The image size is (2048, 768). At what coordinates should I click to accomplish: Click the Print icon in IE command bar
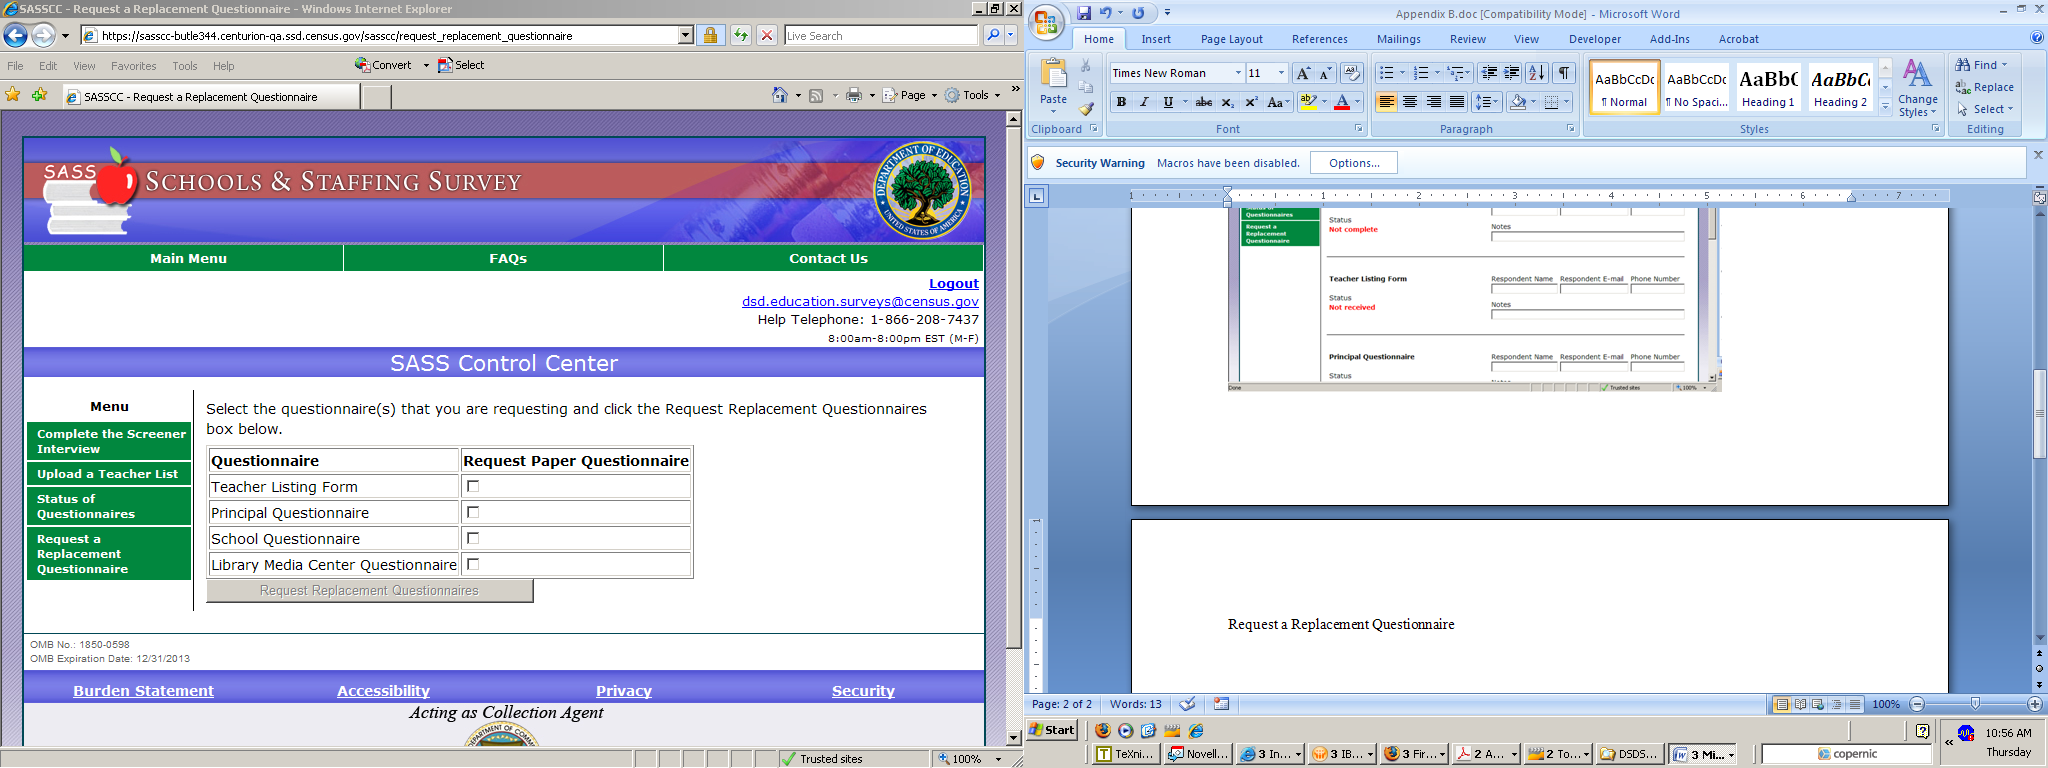(854, 95)
